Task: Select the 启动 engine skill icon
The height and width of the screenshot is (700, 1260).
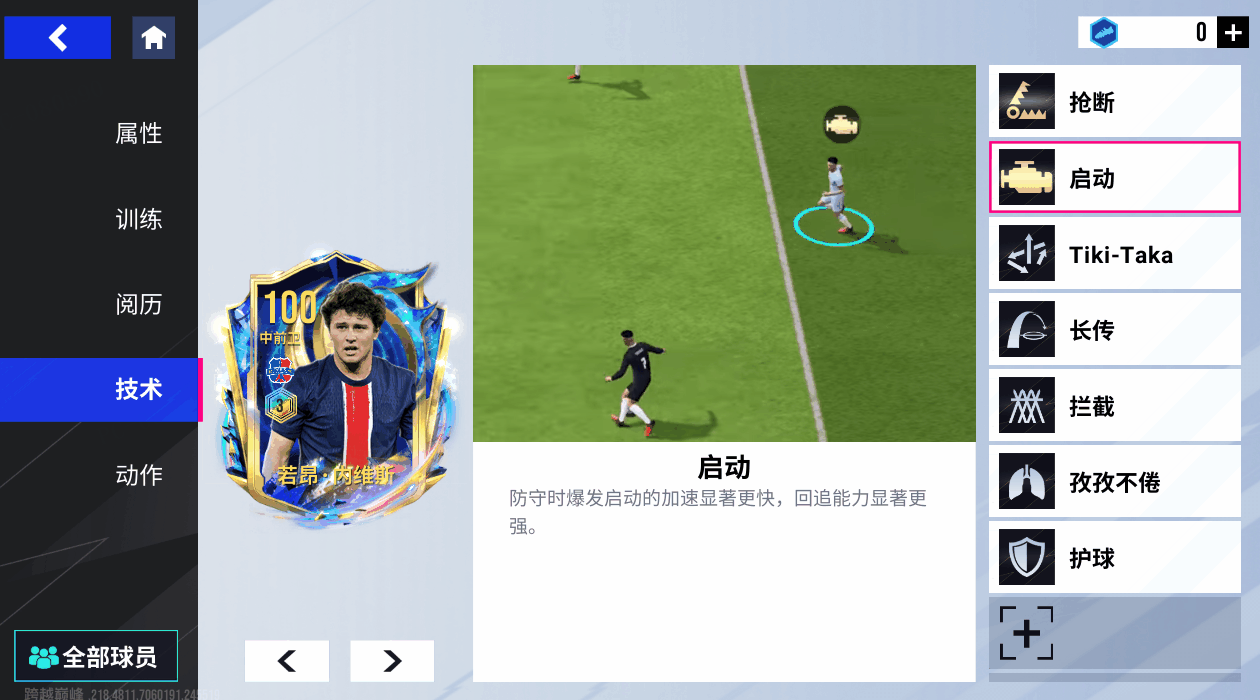Action: point(1027,177)
